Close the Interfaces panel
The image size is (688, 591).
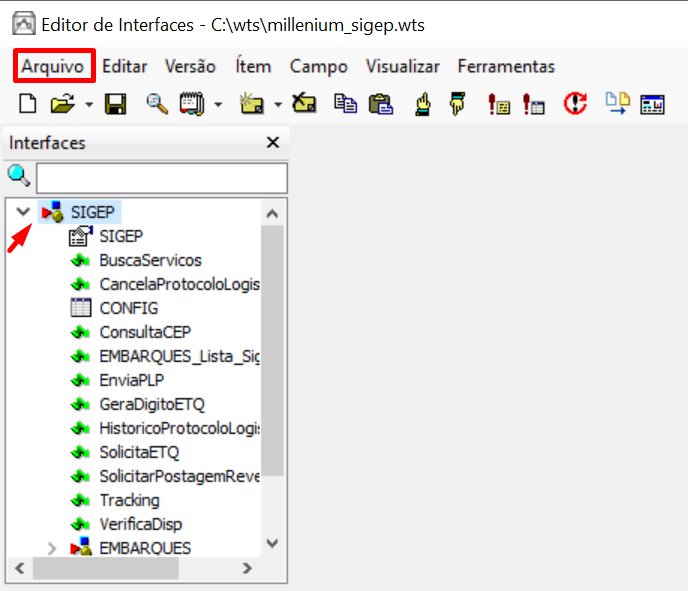[273, 142]
